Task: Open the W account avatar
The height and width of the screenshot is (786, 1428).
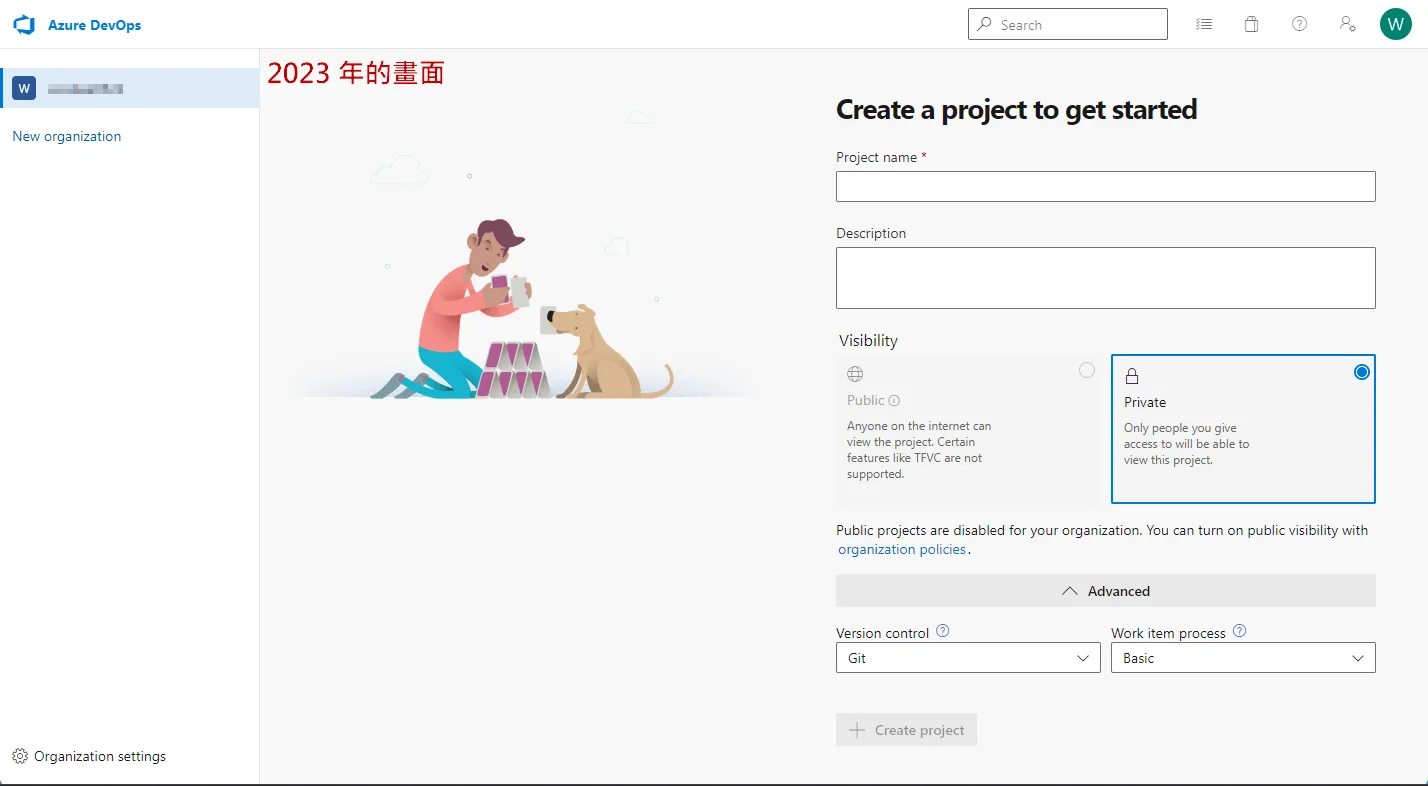Action: pyautogui.click(x=1396, y=24)
